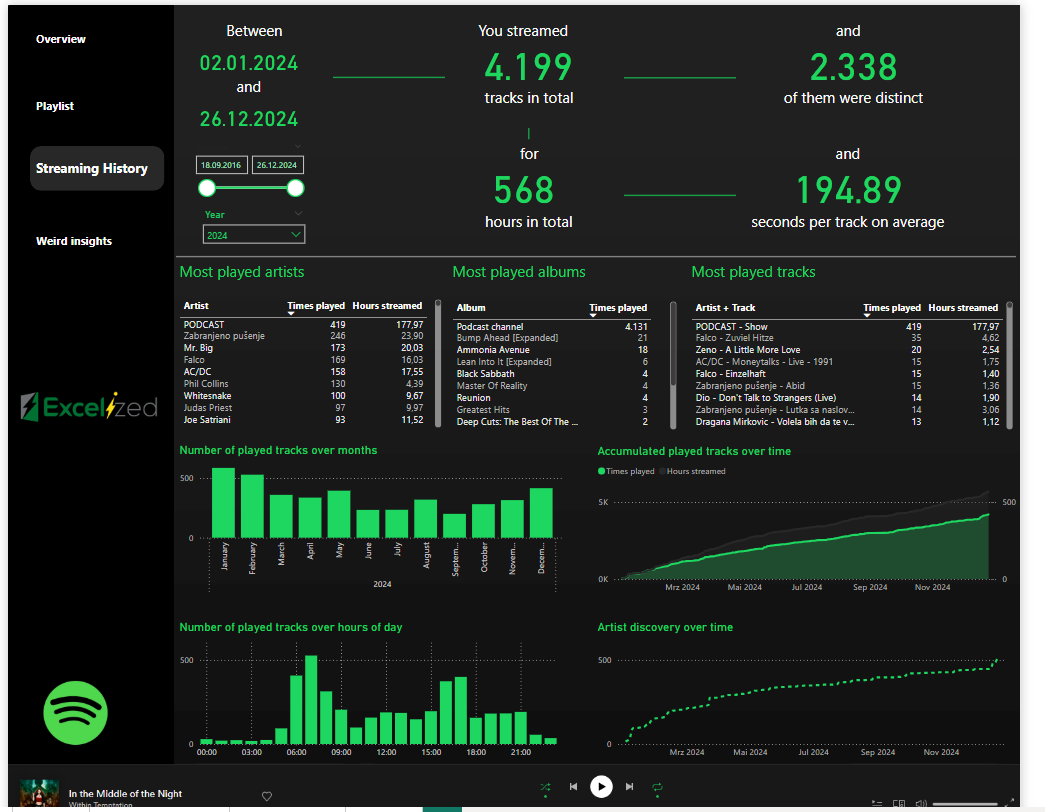Select the PODCAST artist row
This screenshot has width=1045, height=812.
click(x=303, y=325)
